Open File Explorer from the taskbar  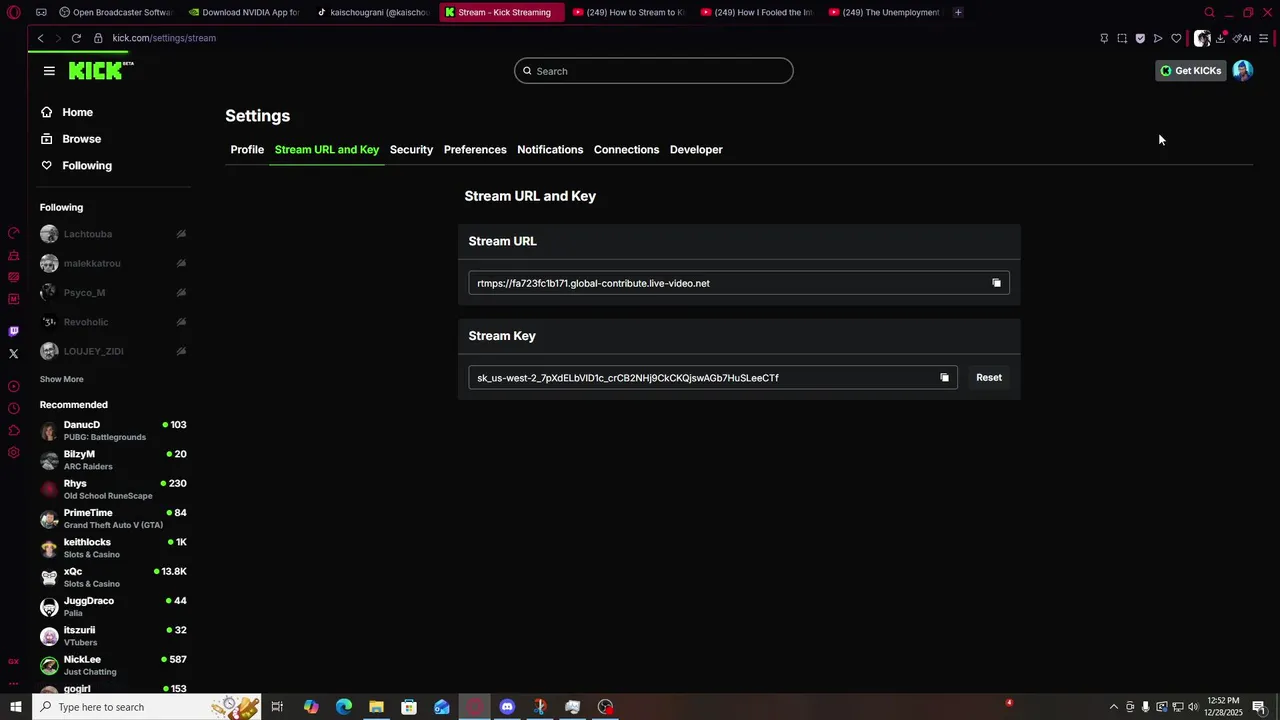click(x=376, y=707)
